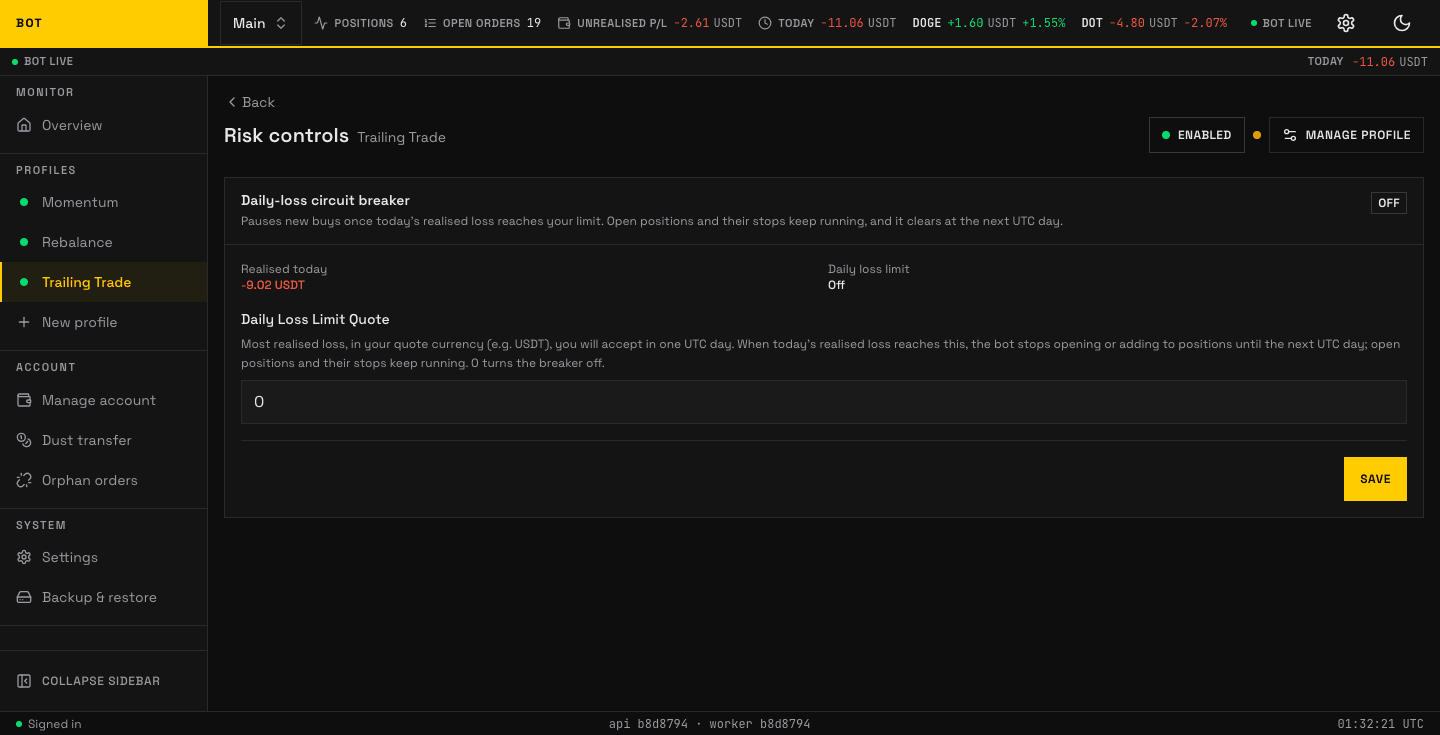Click the yellow SAVE button
This screenshot has width=1440, height=735.
tap(1375, 479)
